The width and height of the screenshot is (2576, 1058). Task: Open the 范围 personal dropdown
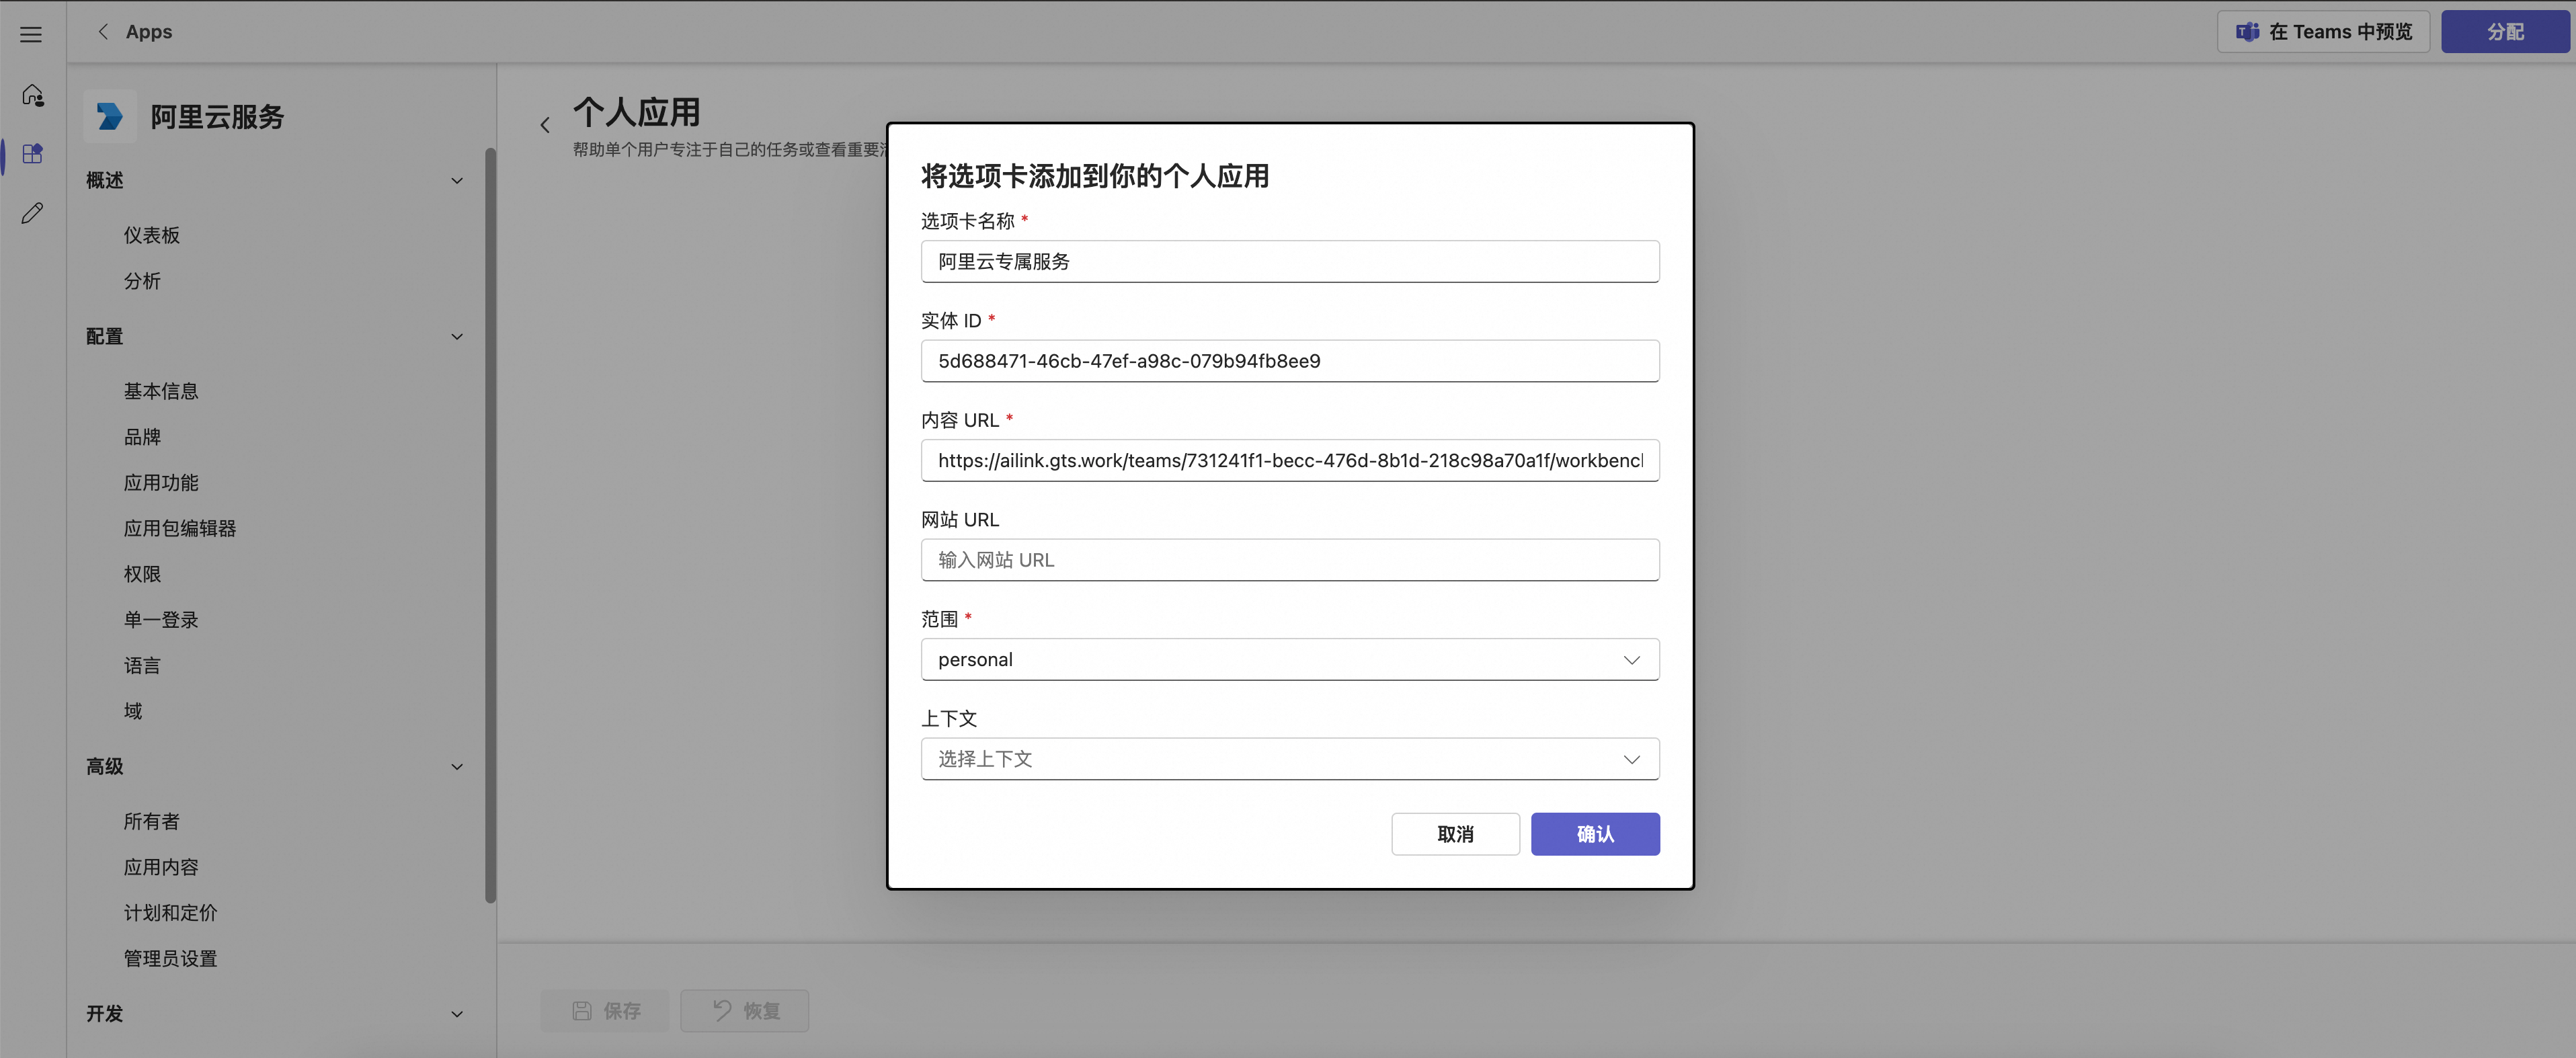point(1289,660)
